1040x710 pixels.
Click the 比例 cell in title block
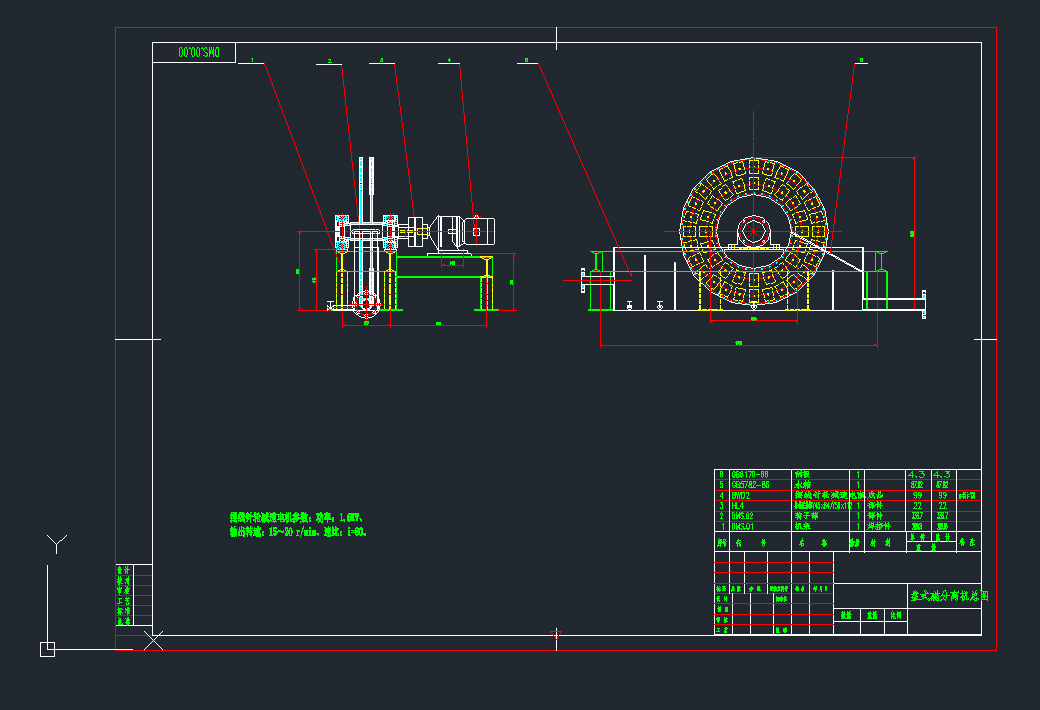point(896,615)
